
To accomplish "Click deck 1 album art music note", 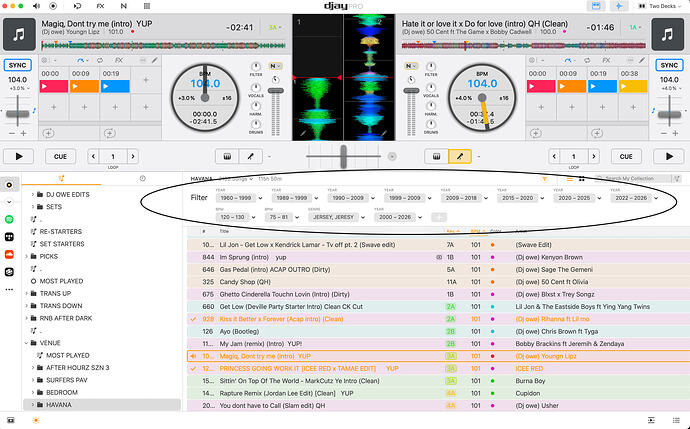I will tap(19, 34).
